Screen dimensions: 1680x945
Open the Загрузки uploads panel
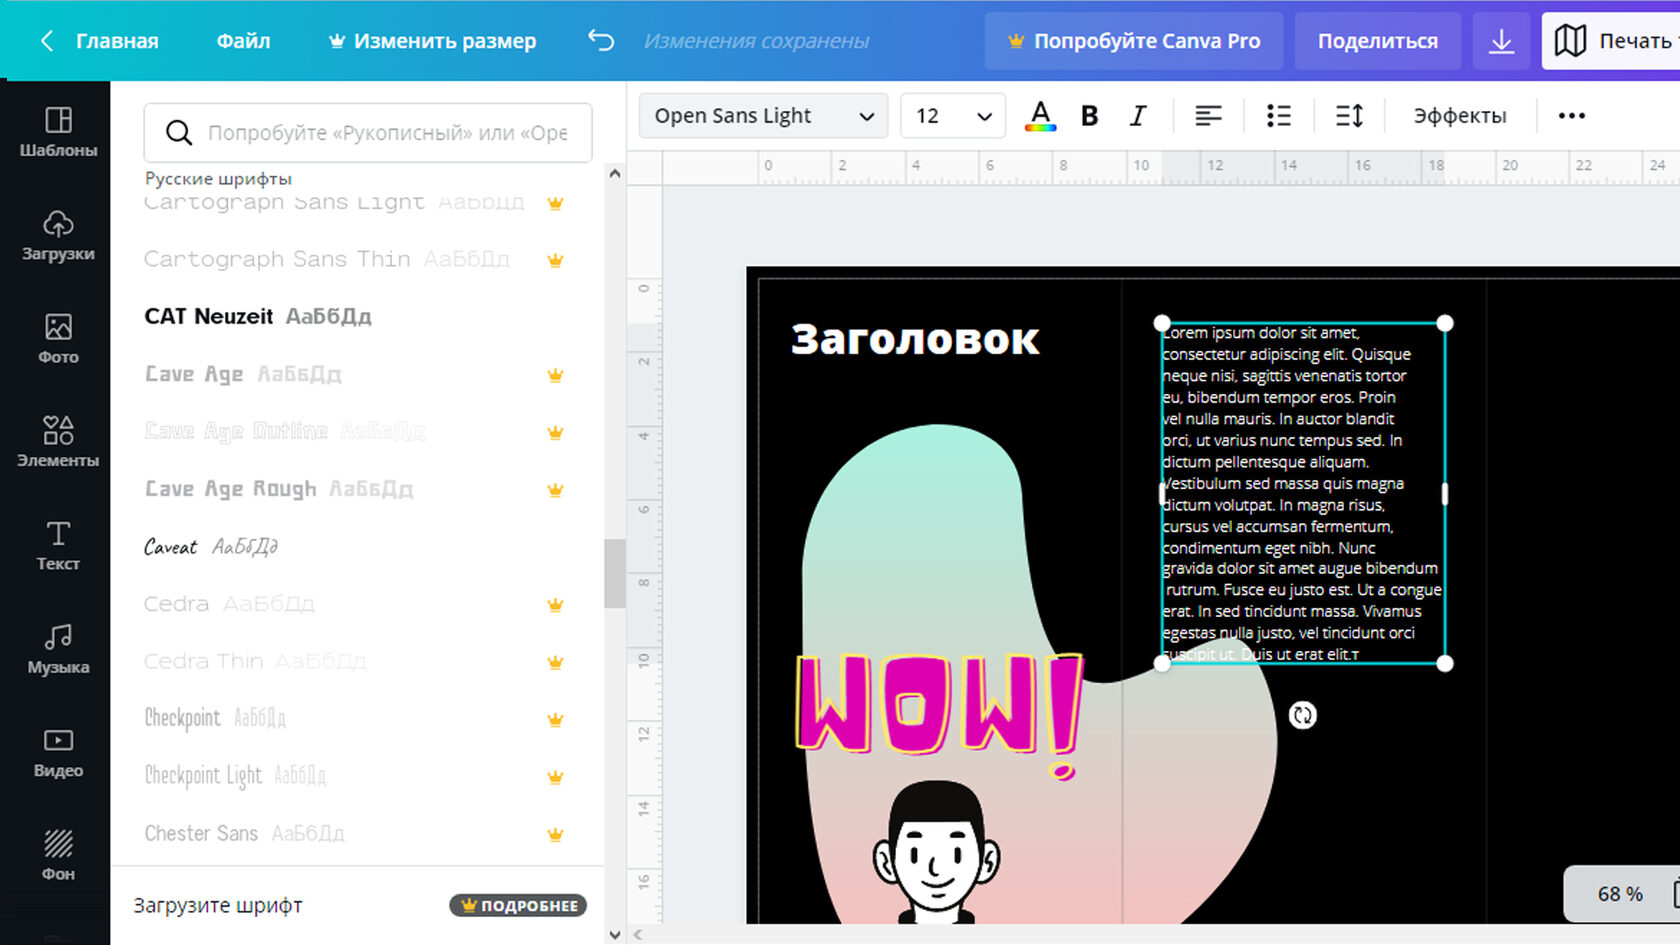pyautogui.click(x=58, y=236)
